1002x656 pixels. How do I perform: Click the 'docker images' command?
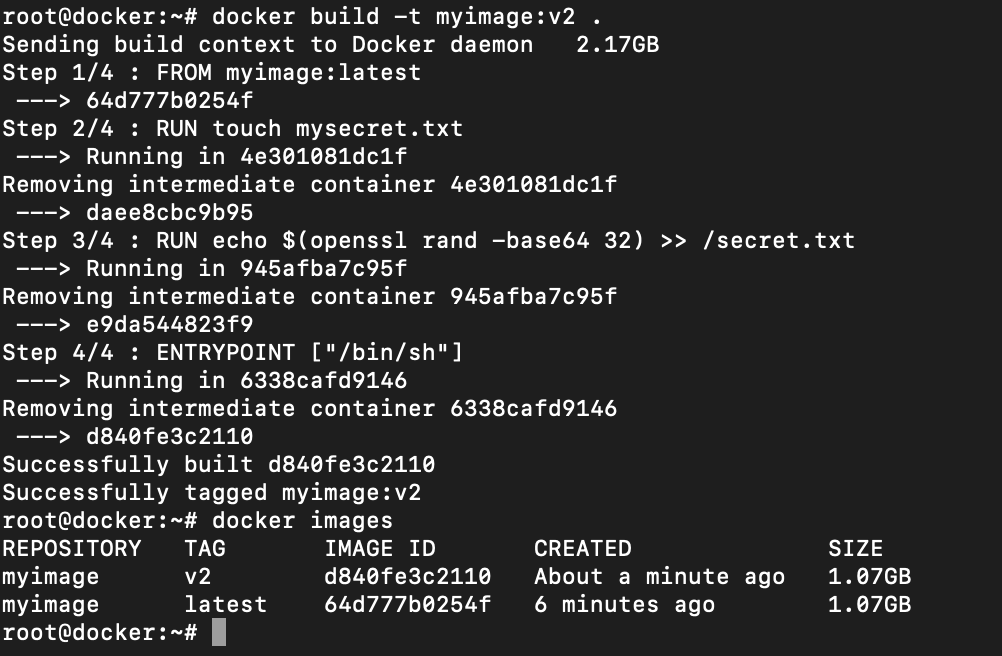(x=302, y=521)
